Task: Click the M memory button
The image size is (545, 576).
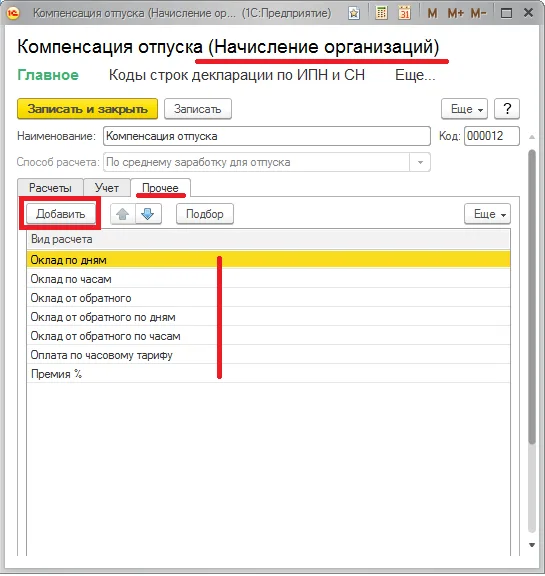Action: point(432,14)
